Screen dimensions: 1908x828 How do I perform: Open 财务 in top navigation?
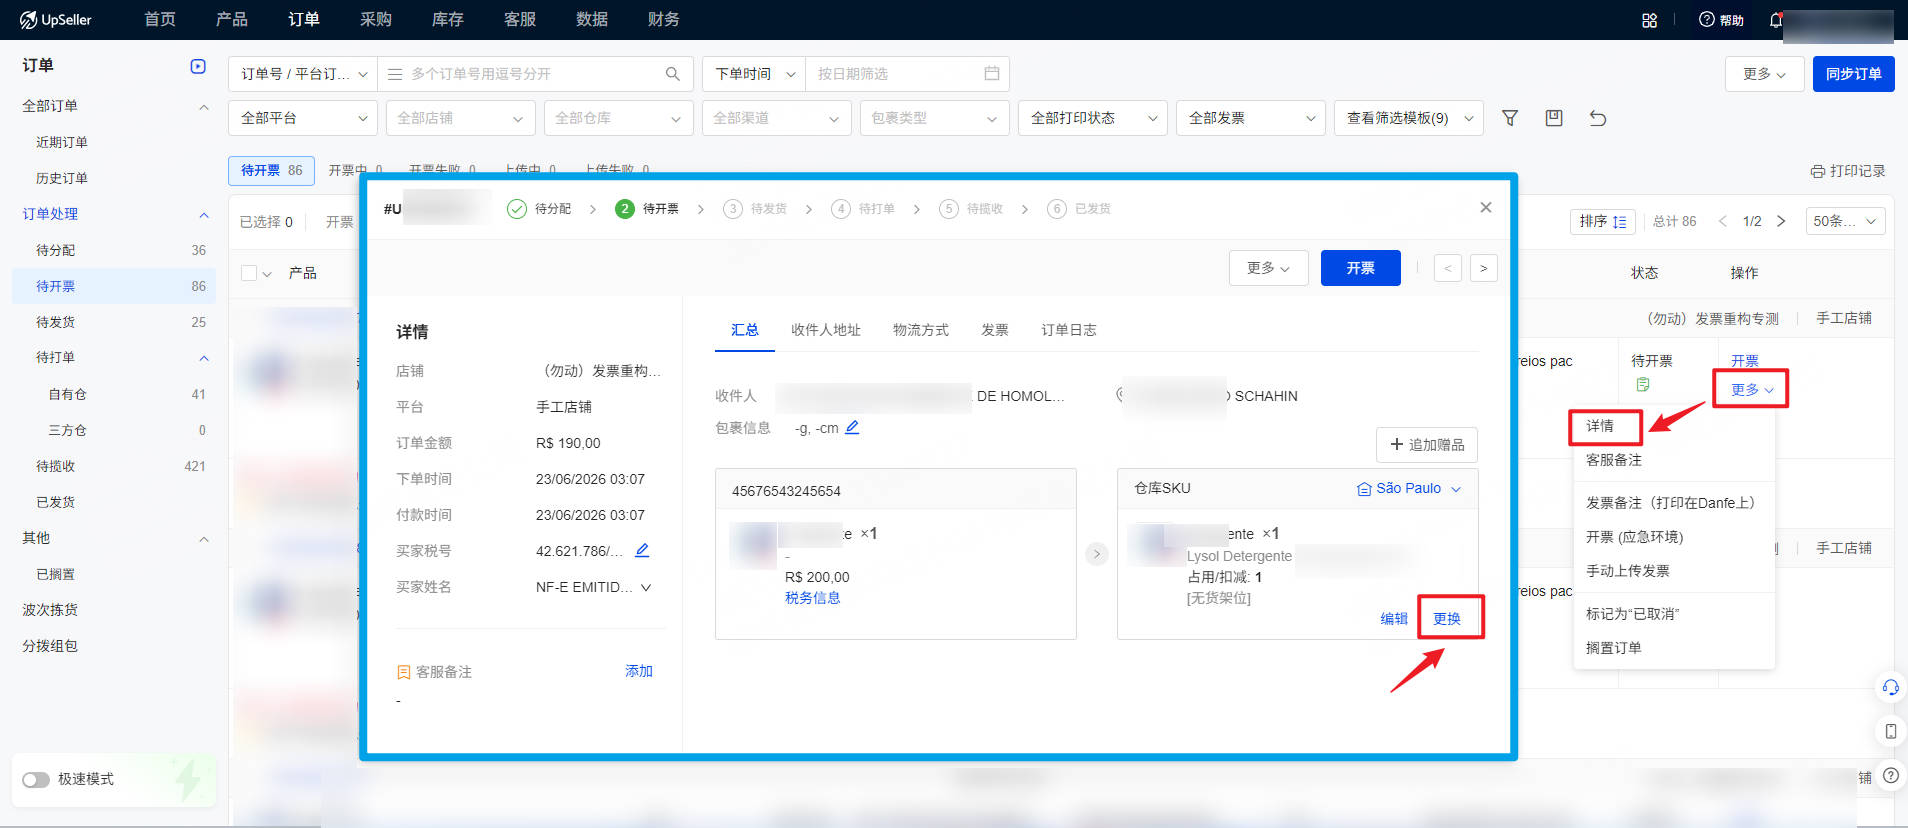click(664, 20)
